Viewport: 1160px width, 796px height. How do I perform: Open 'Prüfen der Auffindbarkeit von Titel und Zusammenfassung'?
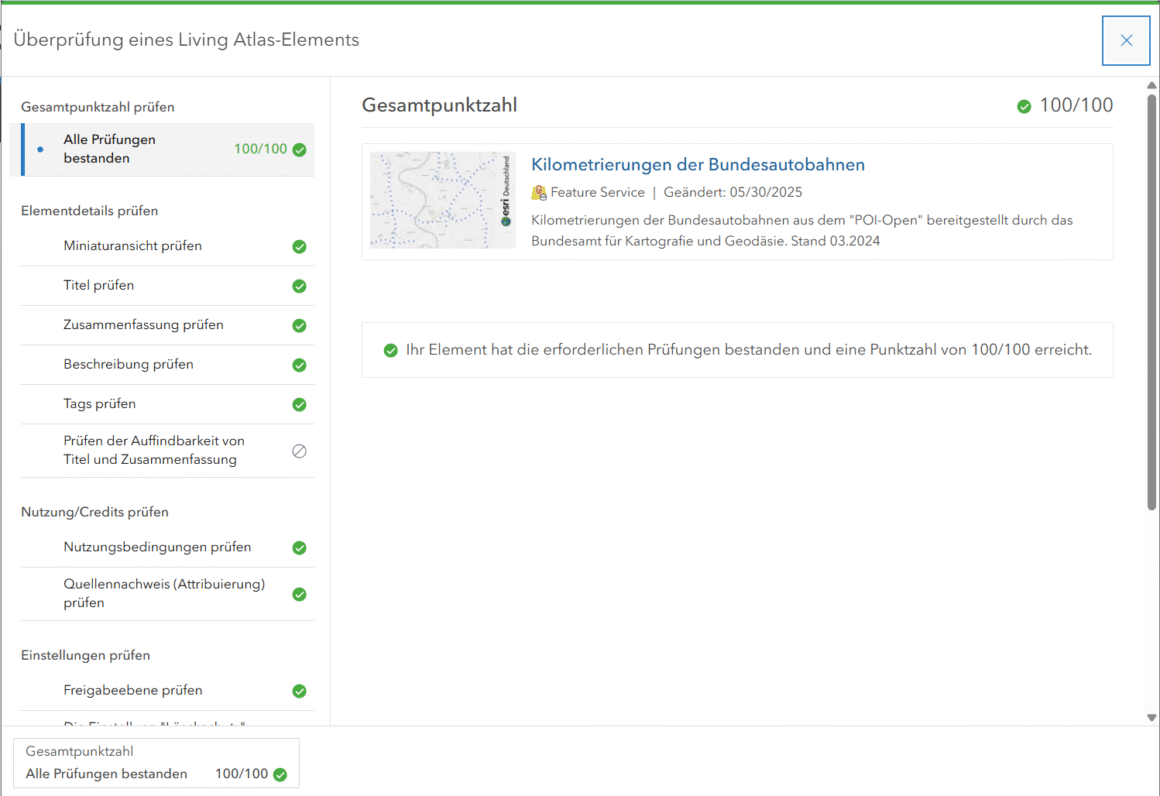(168, 451)
